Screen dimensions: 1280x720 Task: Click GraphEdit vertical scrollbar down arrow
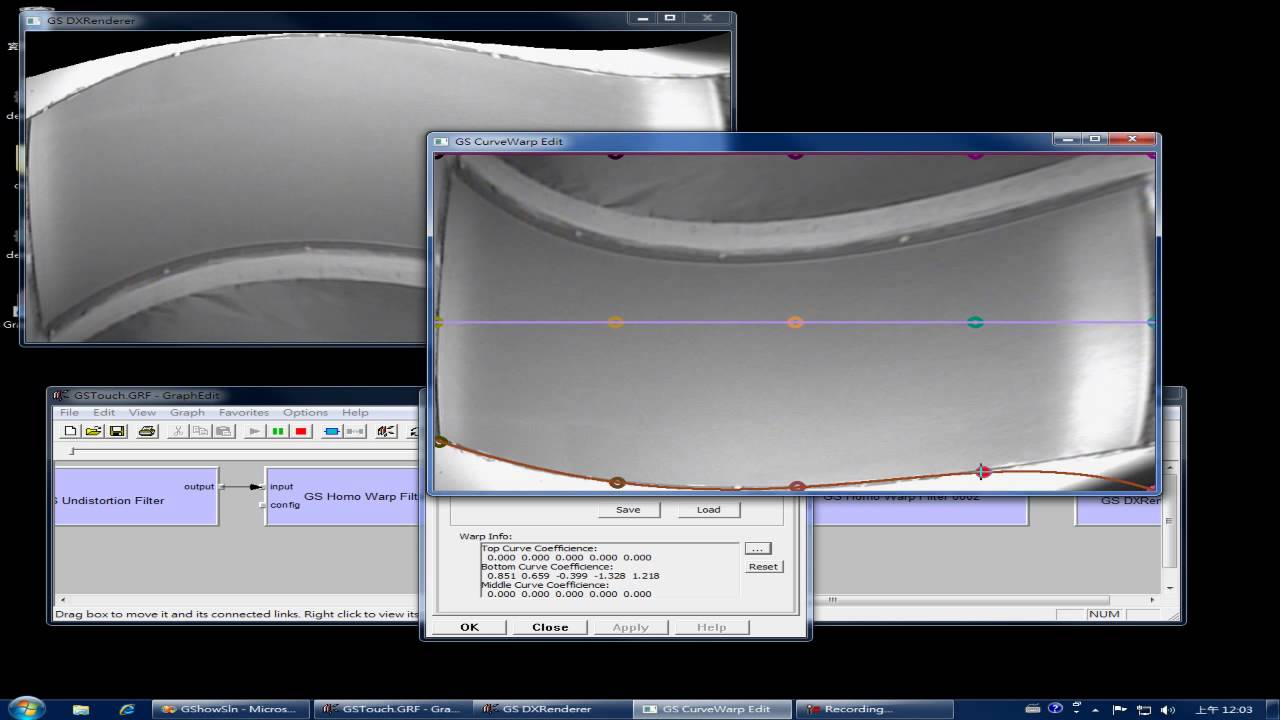click(x=1169, y=587)
